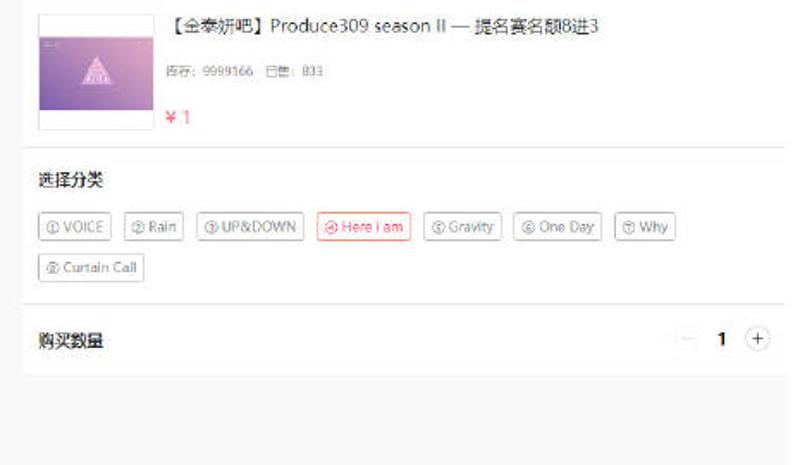Viewport: 800px width, 465px height.
Task: Click the 购买数量 quantity label
Action: [x=71, y=340]
